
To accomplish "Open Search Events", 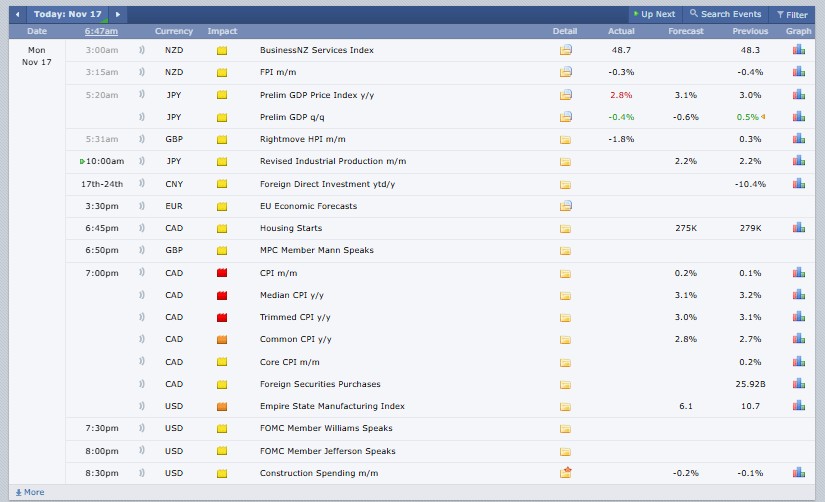I will tap(726, 15).
